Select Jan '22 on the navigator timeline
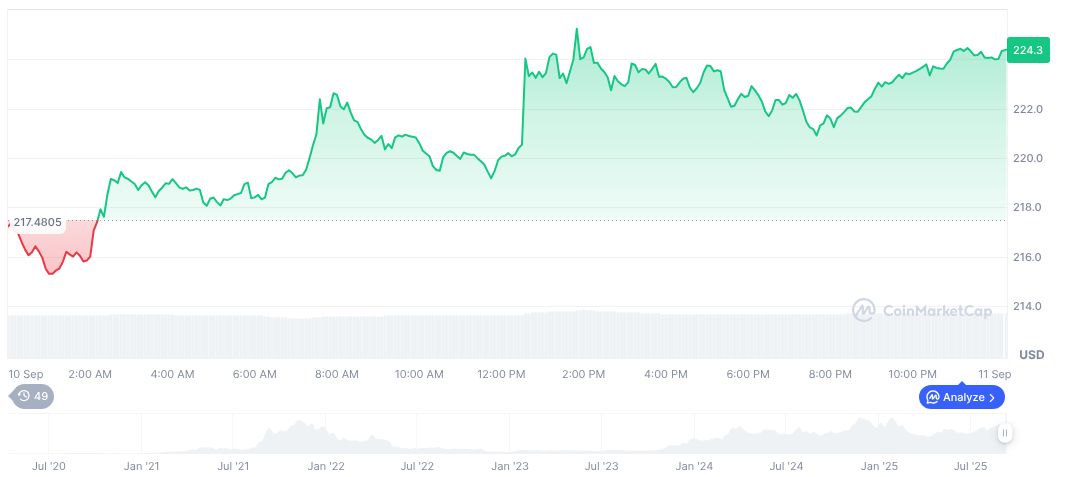This screenshot has height=477, width=1072. pos(325,466)
